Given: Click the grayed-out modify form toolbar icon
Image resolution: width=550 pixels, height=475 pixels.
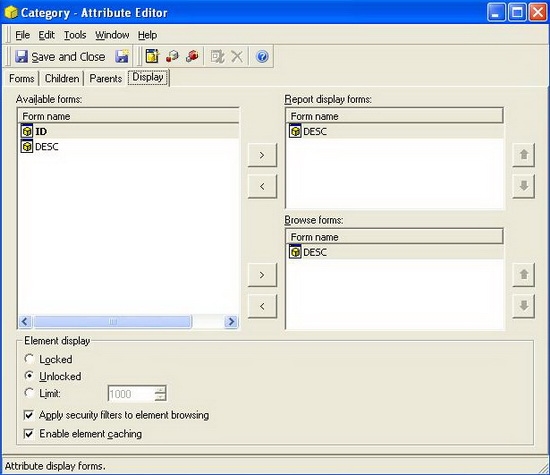Looking at the screenshot, I should (217, 56).
